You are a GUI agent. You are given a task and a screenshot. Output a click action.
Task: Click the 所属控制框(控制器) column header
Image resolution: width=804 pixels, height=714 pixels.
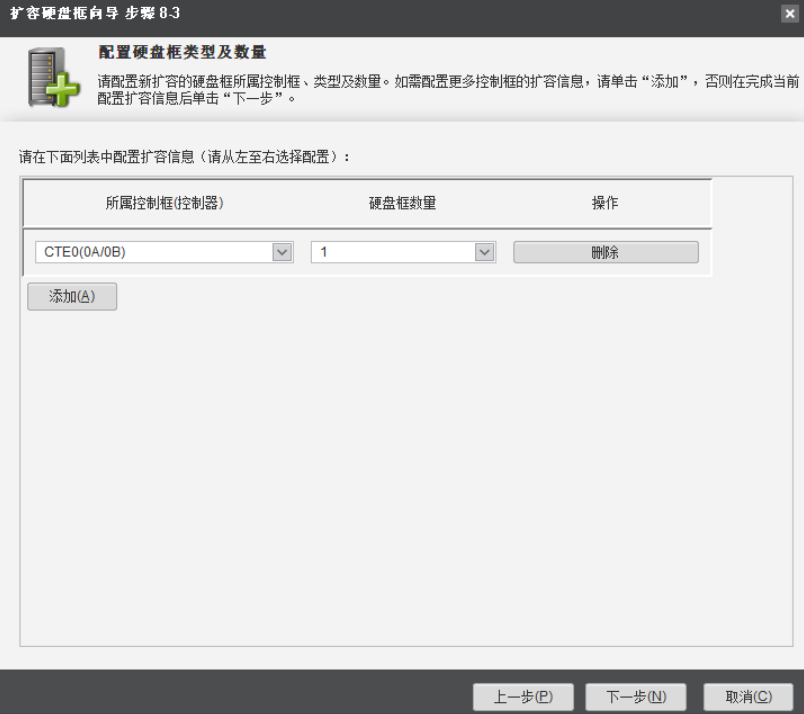click(x=164, y=203)
